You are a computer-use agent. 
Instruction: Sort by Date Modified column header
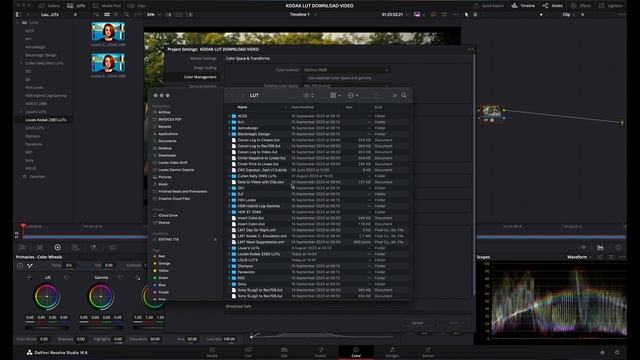click(302, 107)
